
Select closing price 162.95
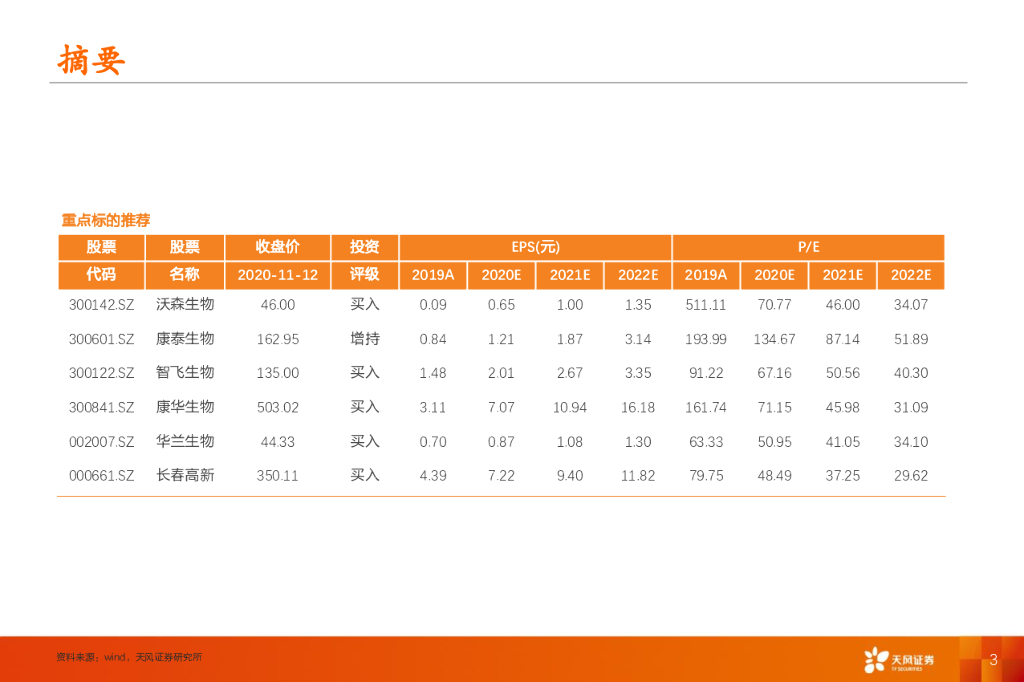[x=278, y=339]
